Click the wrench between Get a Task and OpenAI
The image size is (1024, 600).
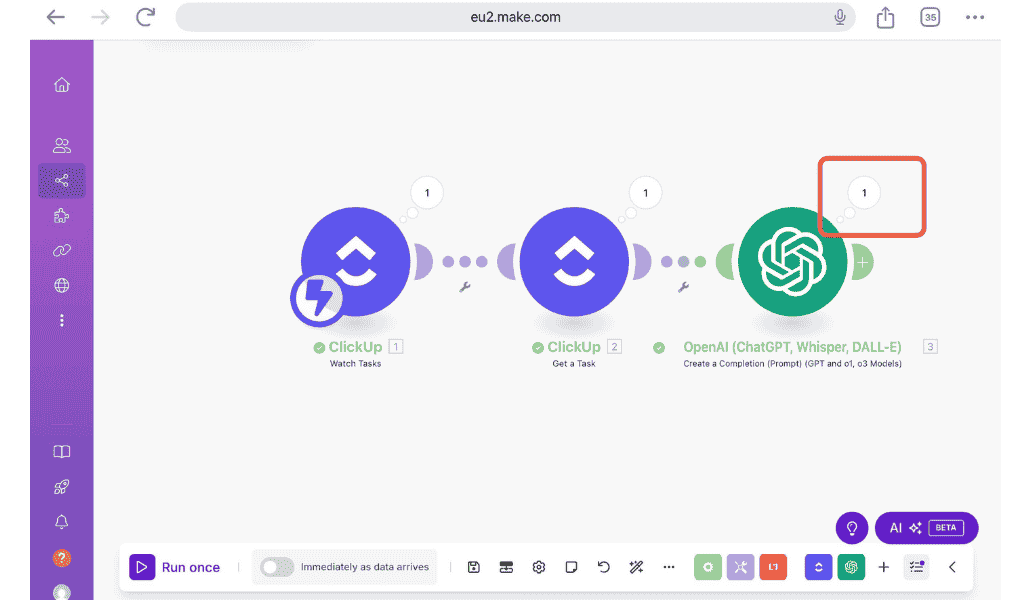(x=683, y=287)
